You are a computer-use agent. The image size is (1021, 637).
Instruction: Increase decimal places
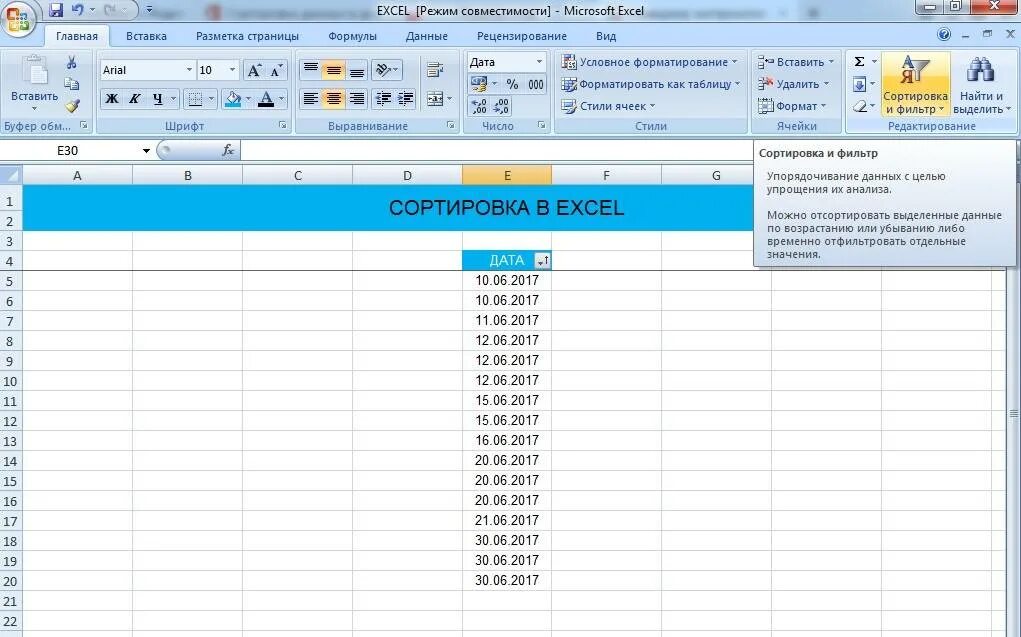[x=479, y=106]
